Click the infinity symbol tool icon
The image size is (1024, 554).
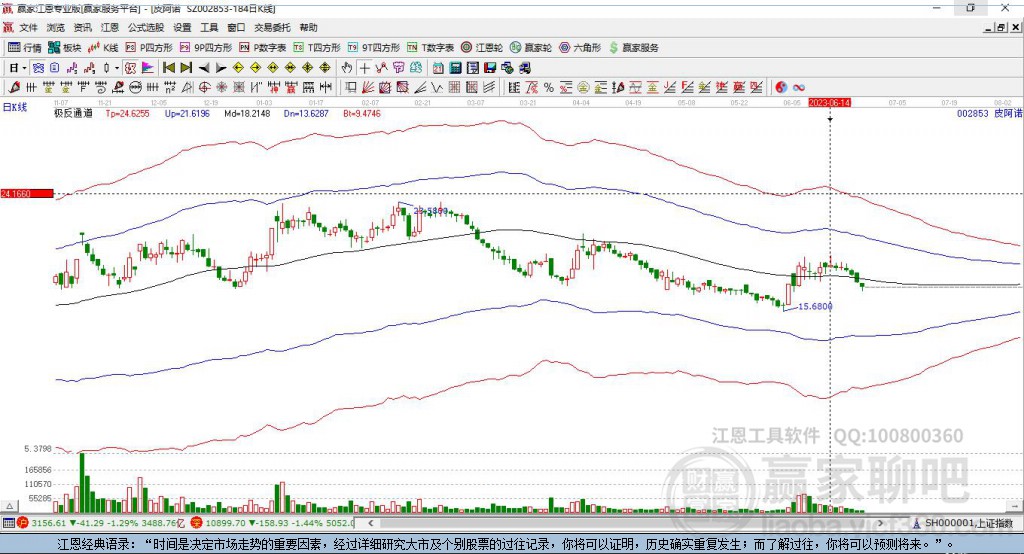[x=799, y=88]
